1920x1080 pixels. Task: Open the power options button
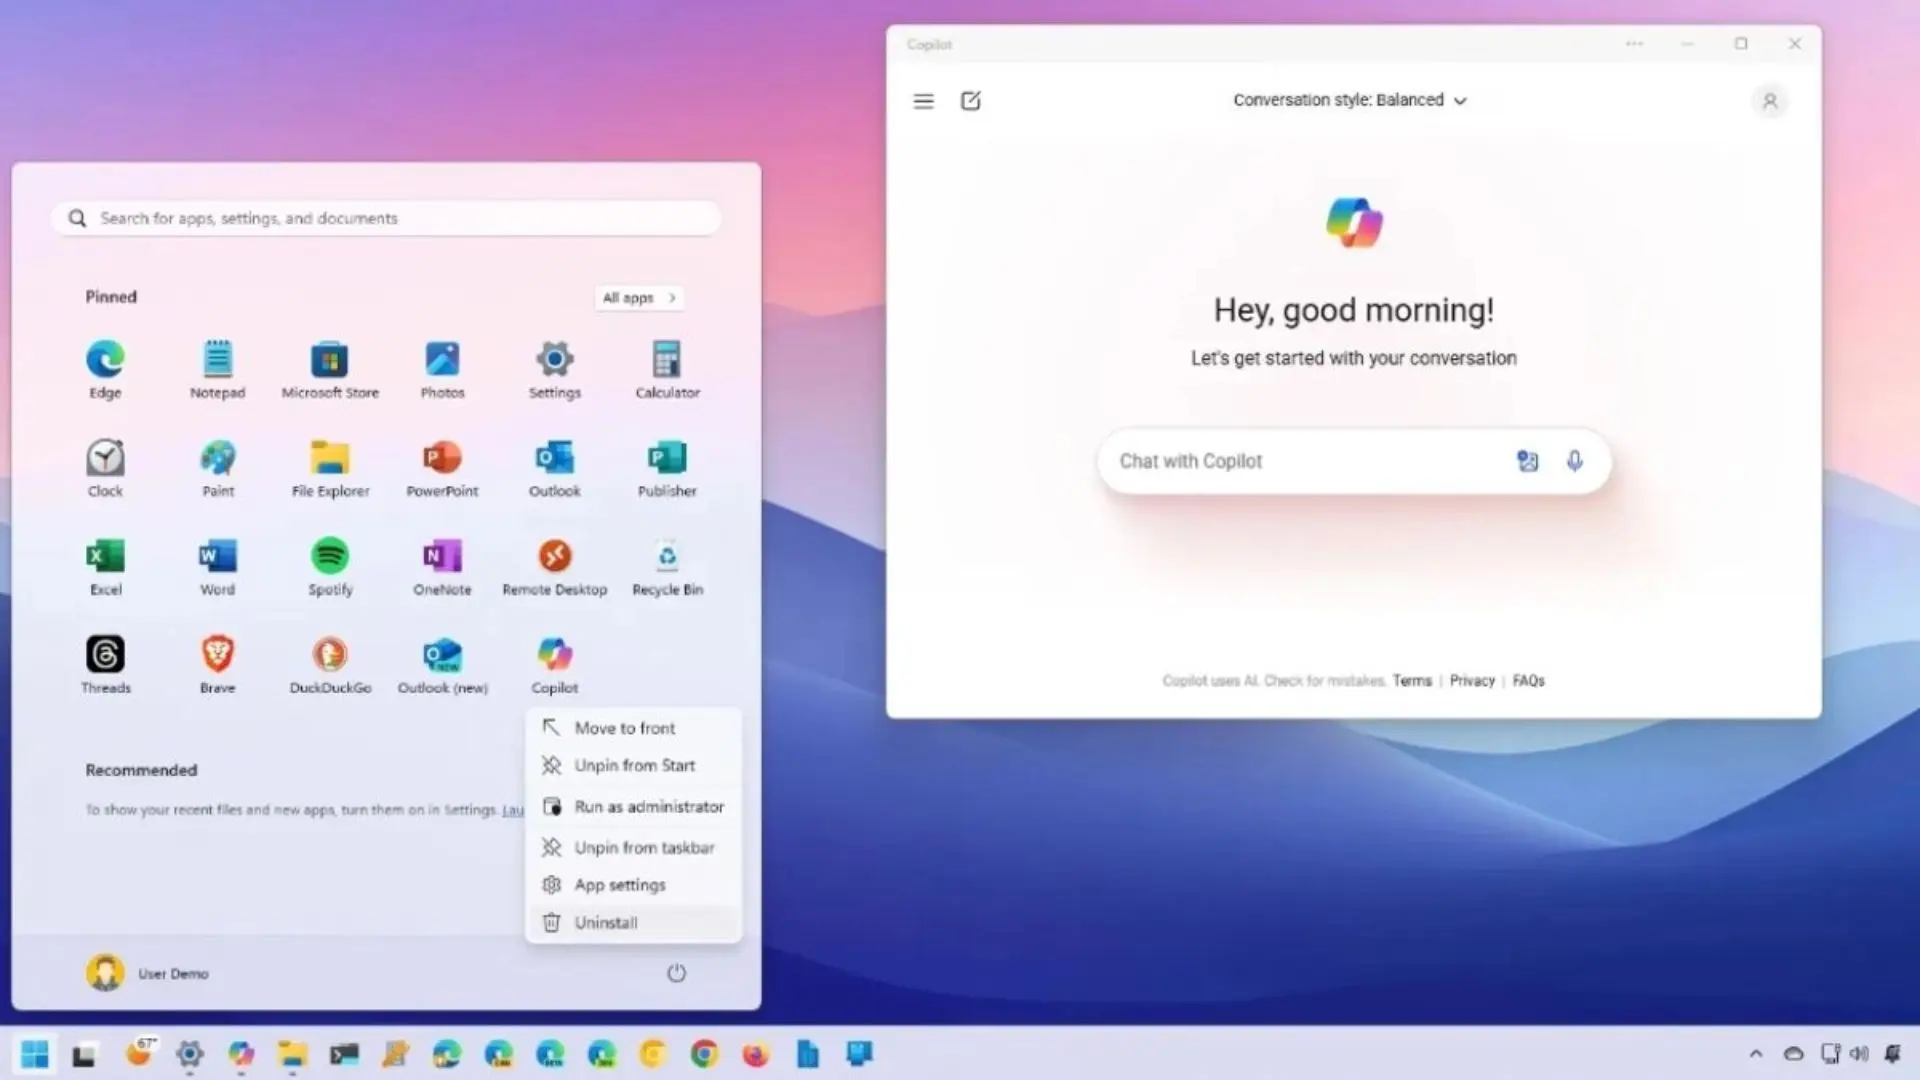pos(676,972)
